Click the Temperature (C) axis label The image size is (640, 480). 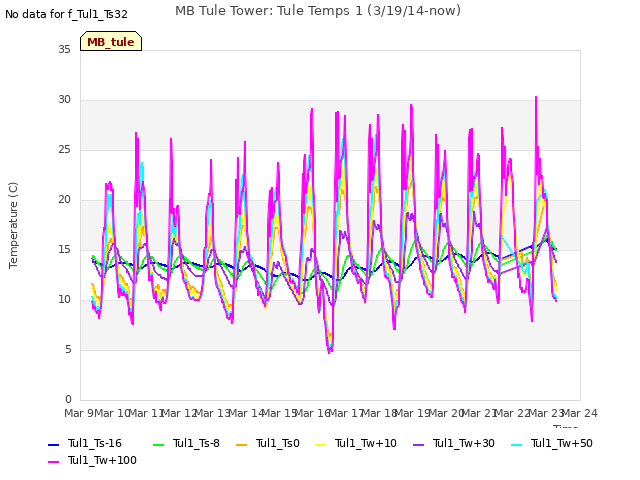pyautogui.click(x=13, y=225)
